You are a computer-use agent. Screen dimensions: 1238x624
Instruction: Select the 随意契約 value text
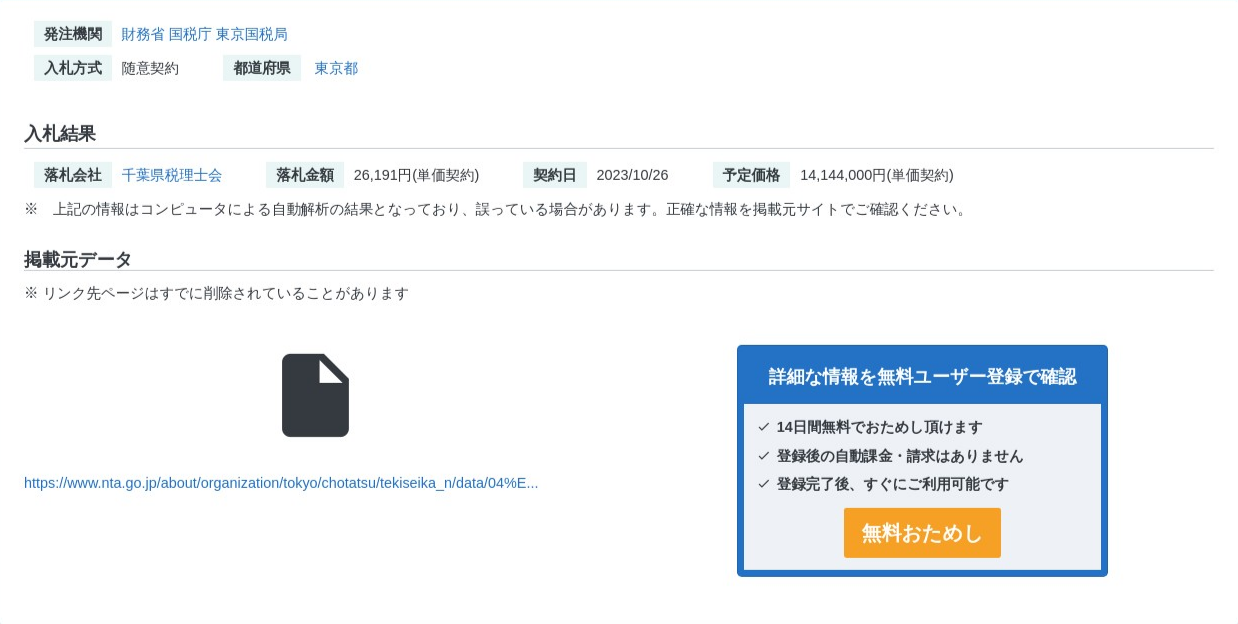(x=150, y=68)
